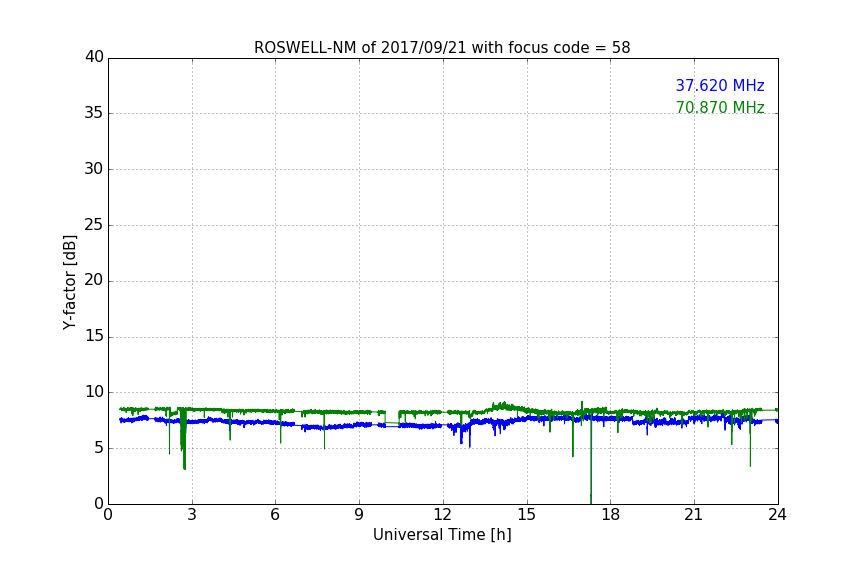Select the green 70.870 MHz legend label
864x576 pixels.
[x=720, y=107]
